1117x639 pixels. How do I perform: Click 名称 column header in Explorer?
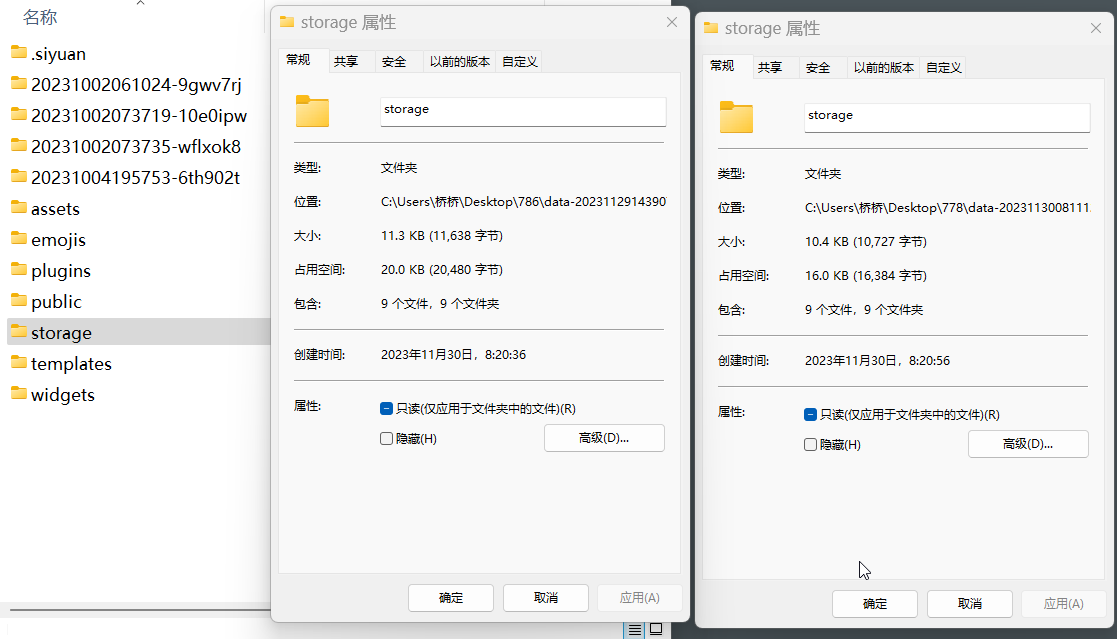(40, 17)
